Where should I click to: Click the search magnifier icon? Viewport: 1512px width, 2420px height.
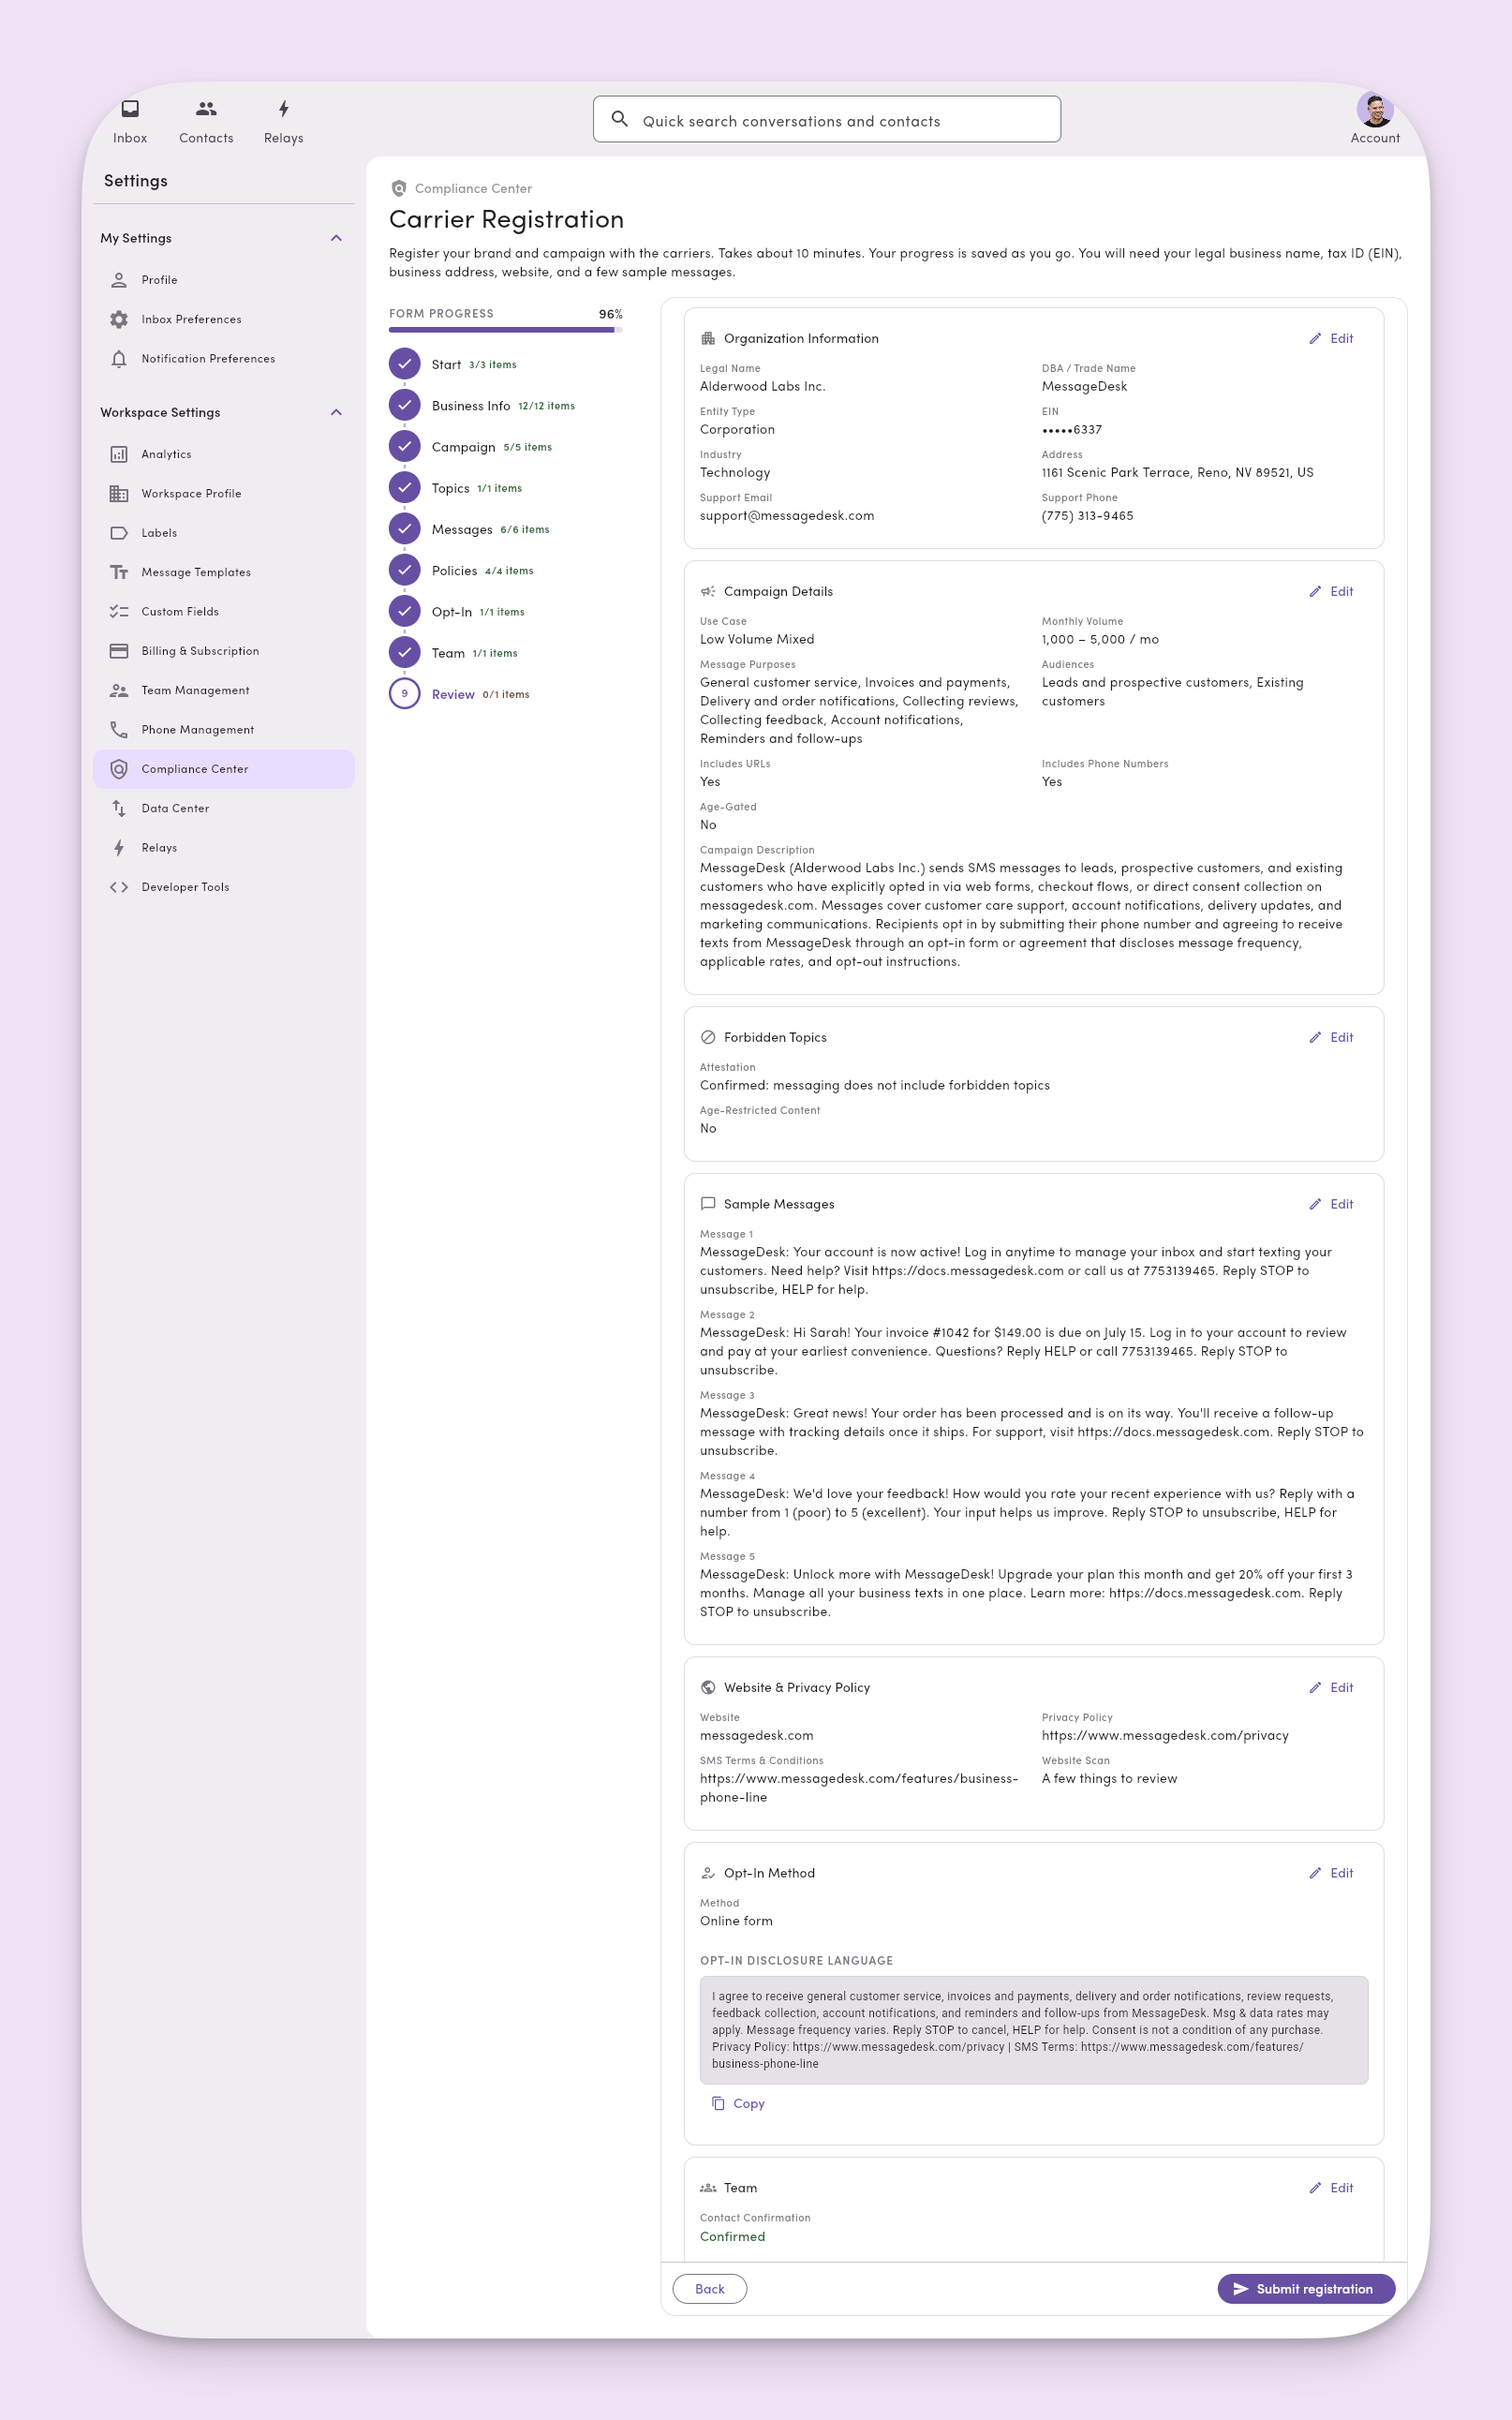(620, 119)
